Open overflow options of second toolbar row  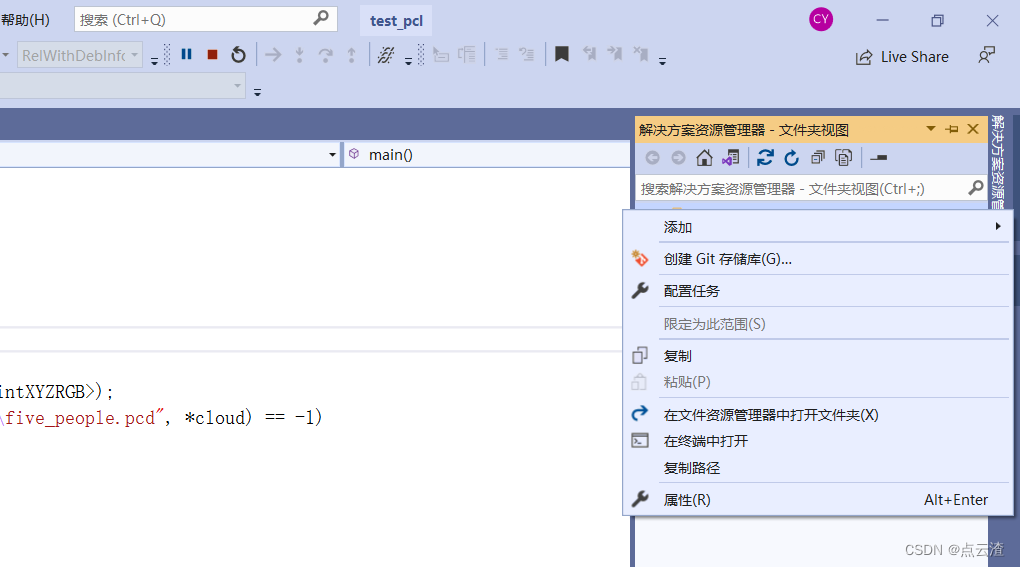pos(258,92)
